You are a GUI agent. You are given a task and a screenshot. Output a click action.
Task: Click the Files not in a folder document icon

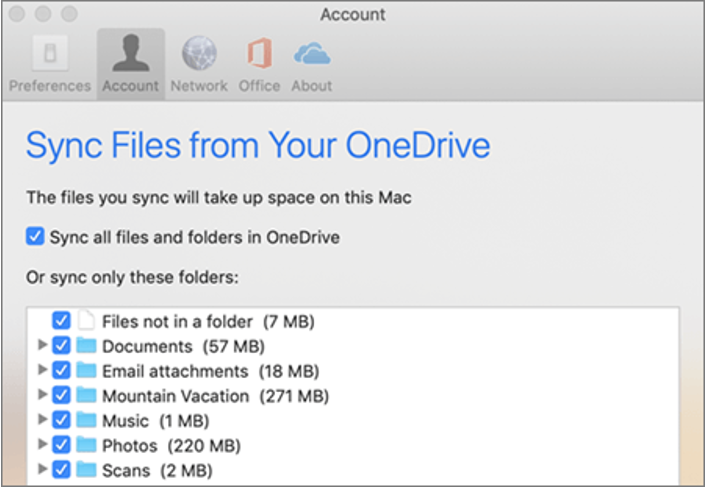tap(86, 321)
